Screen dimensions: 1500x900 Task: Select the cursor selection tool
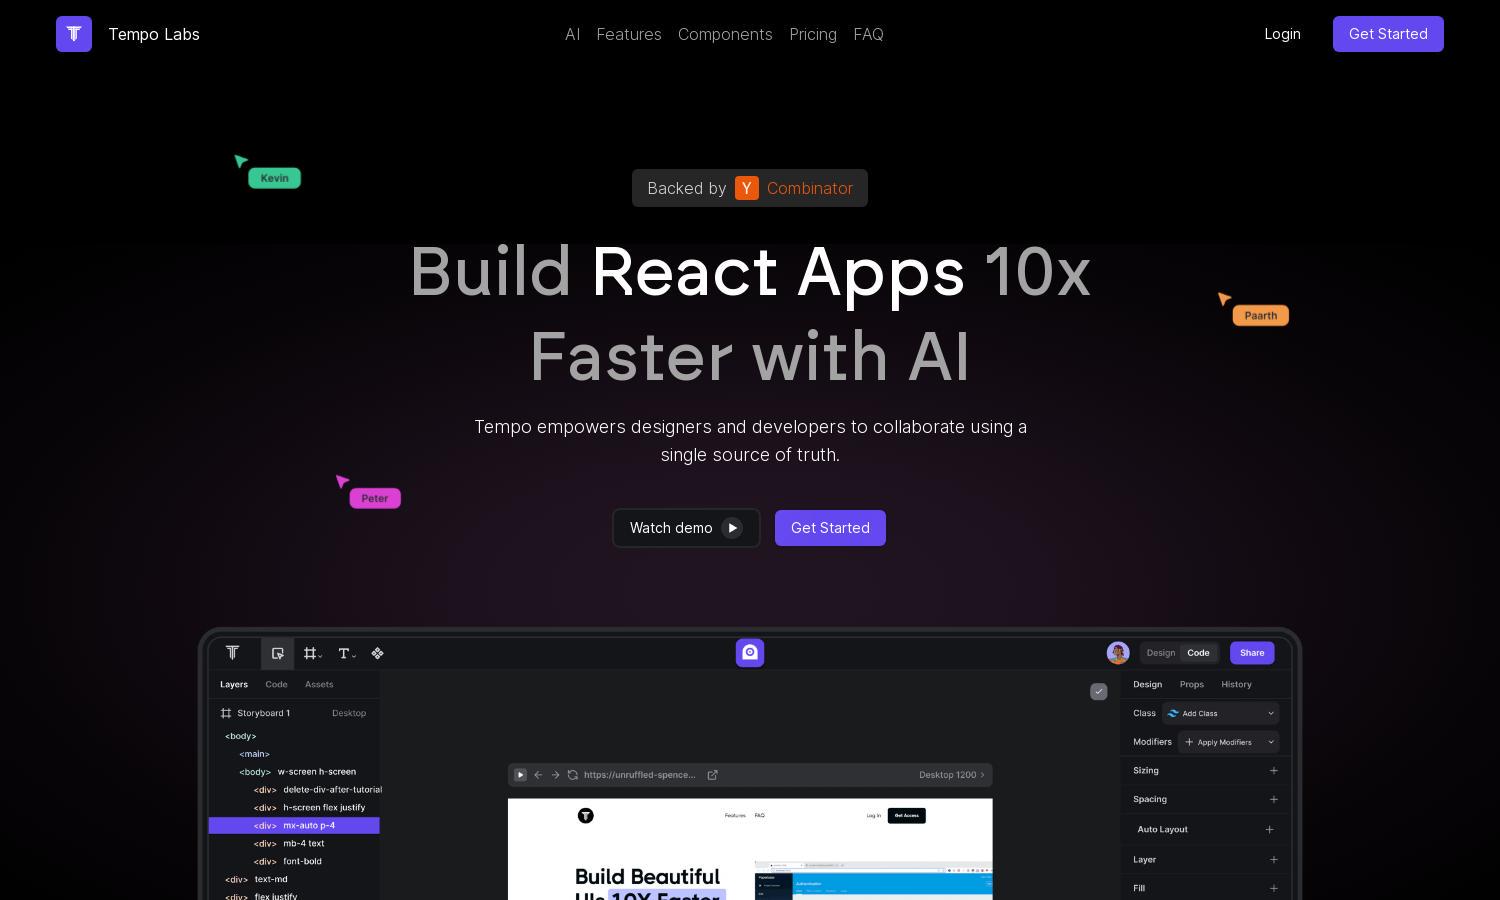(x=278, y=653)
